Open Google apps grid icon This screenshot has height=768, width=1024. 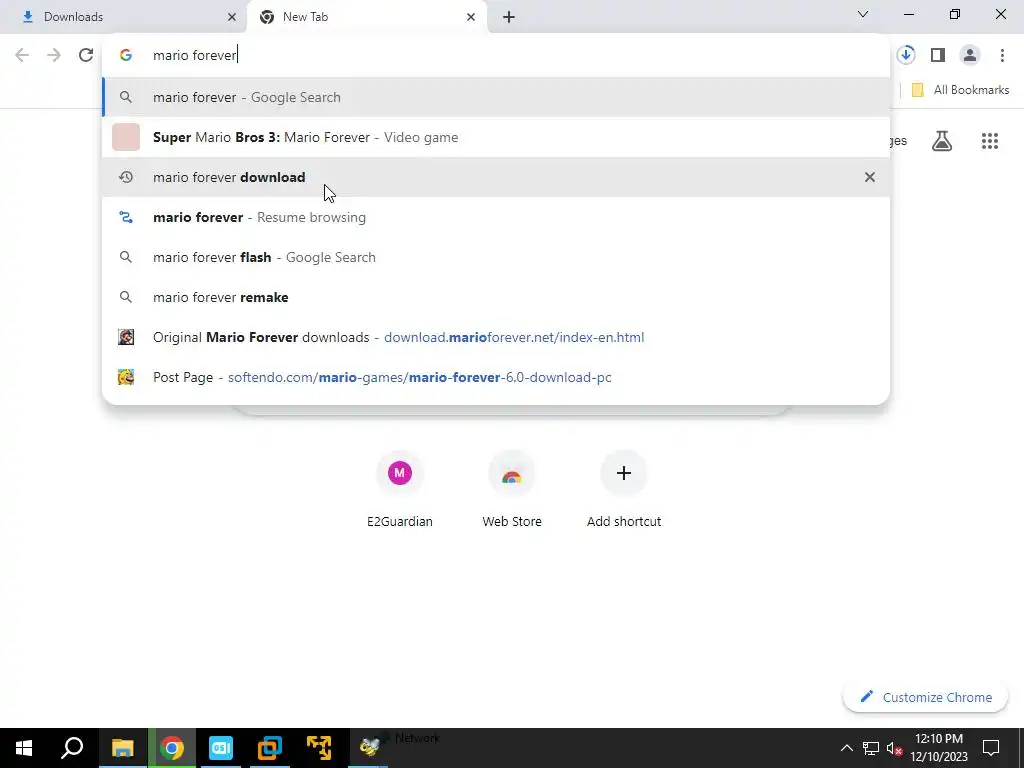pos(990,141)
